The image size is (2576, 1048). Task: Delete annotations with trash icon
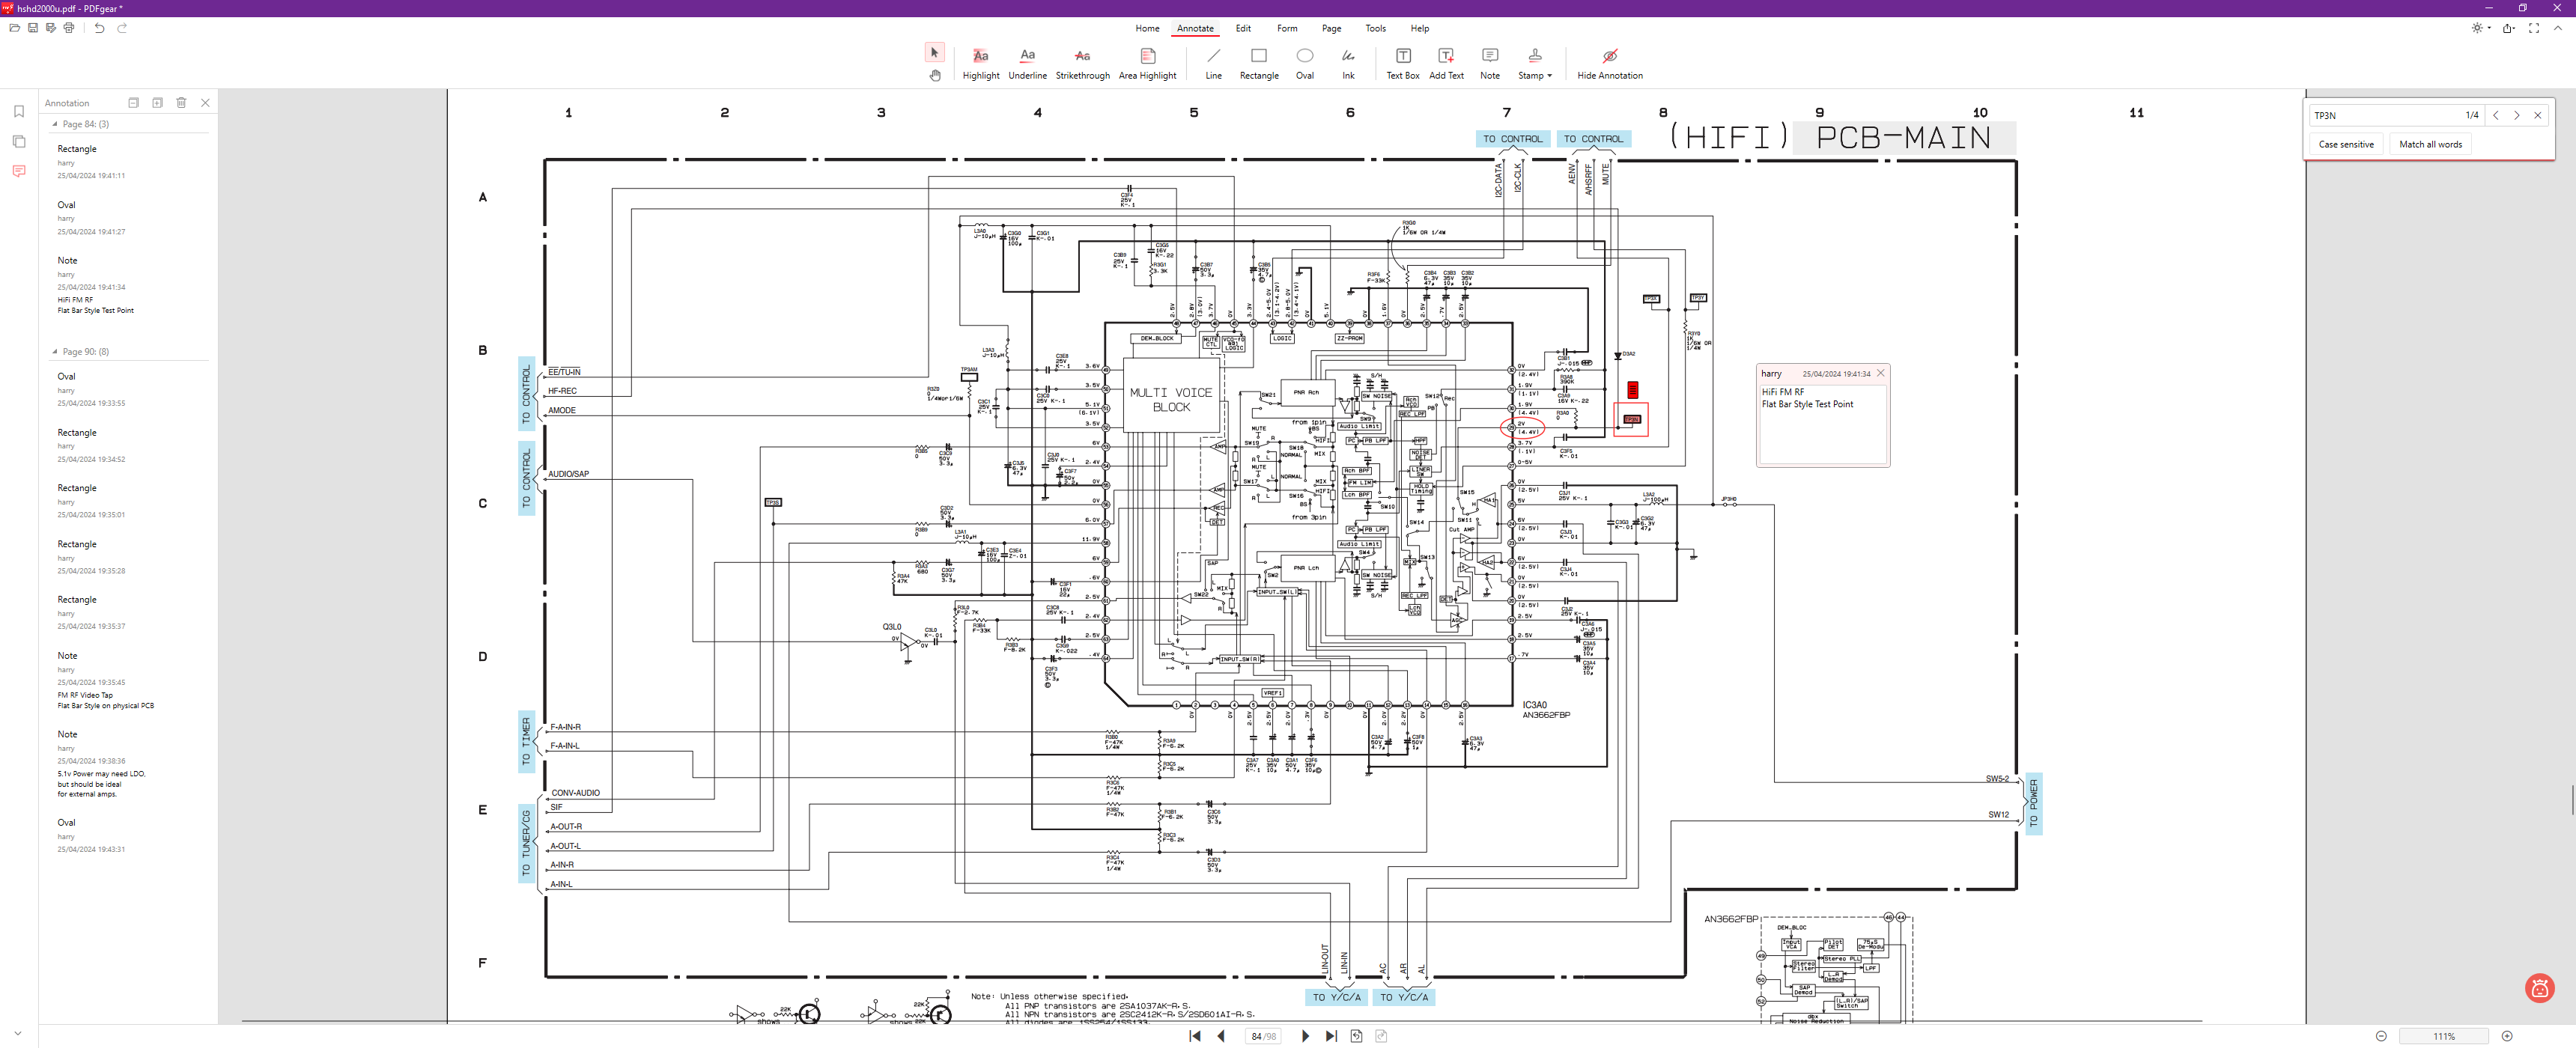(181, 103)
